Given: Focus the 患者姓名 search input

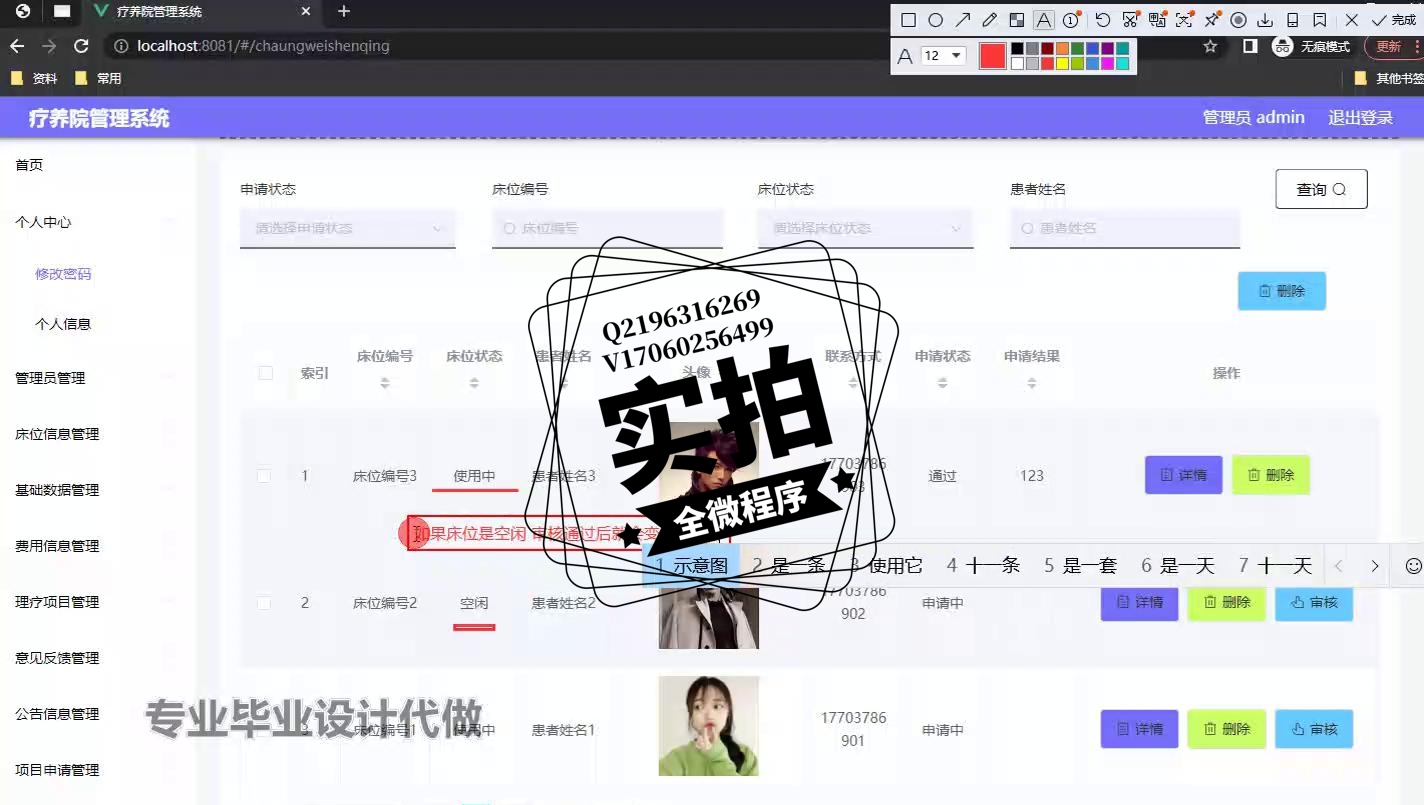Looking at the screenshot, I should 1125,228.
